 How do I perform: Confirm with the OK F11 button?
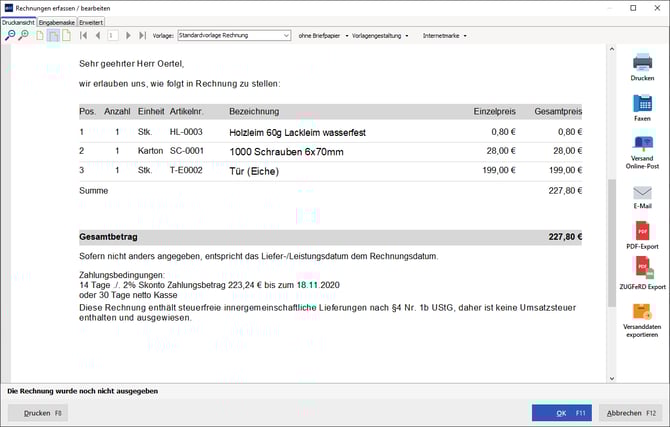561,413
